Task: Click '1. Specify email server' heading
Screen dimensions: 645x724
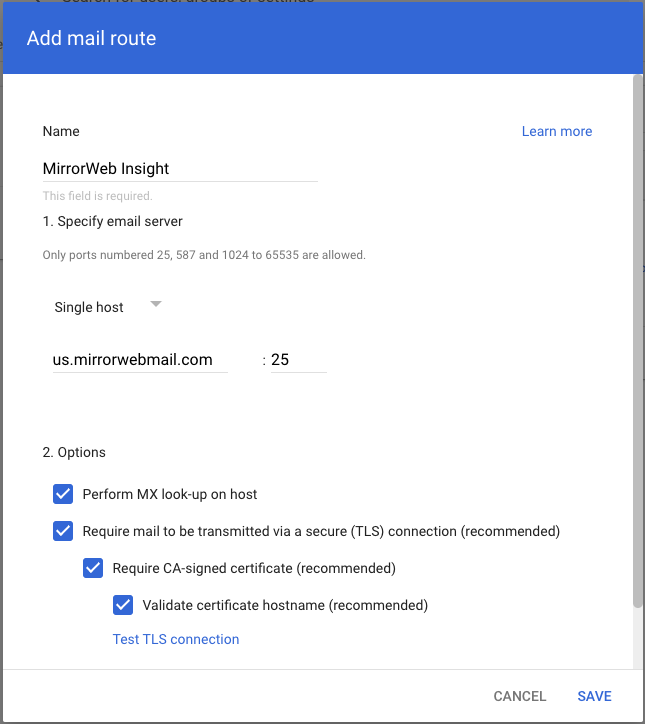Action: click(113, 221)
